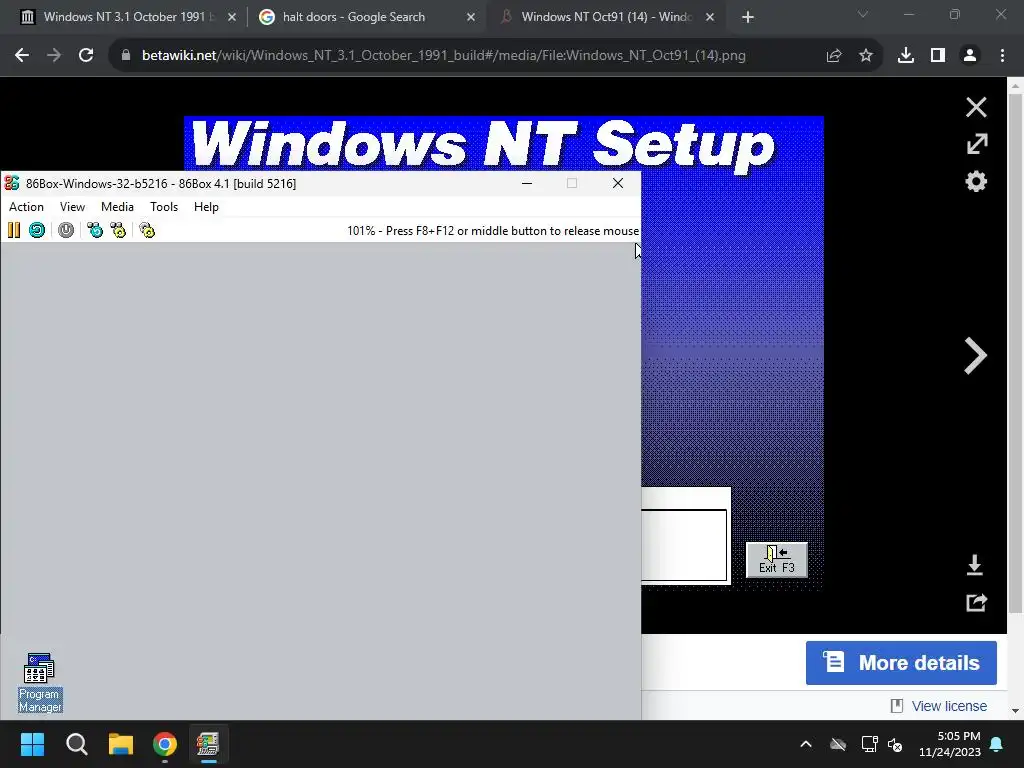Open the Tools menu in 86Box
The image size is (1024, 768).
click(x=164, y=207)
